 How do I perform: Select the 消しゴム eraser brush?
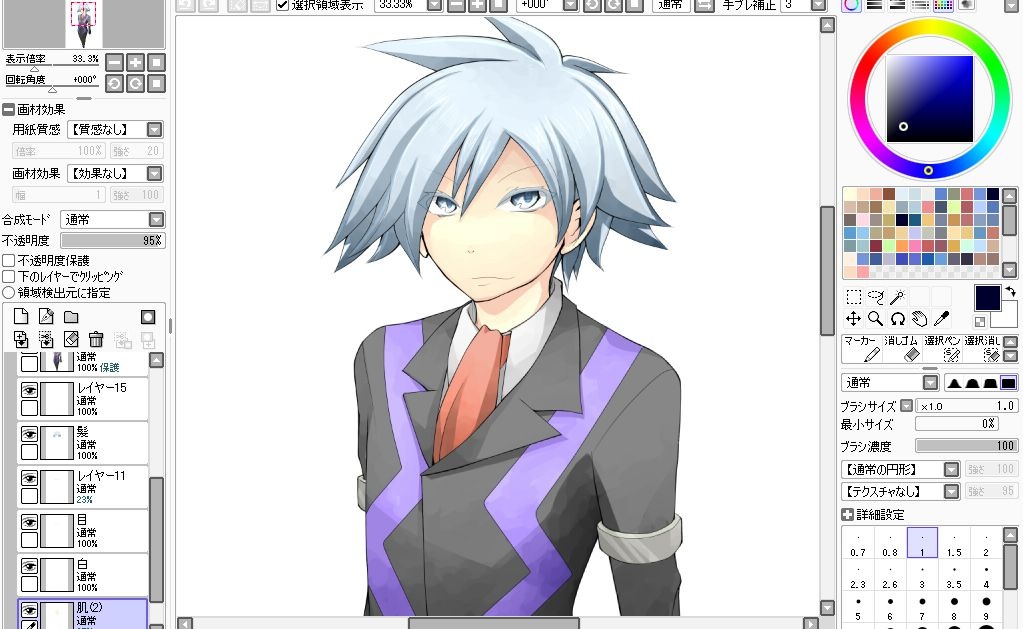click(901, 349)
